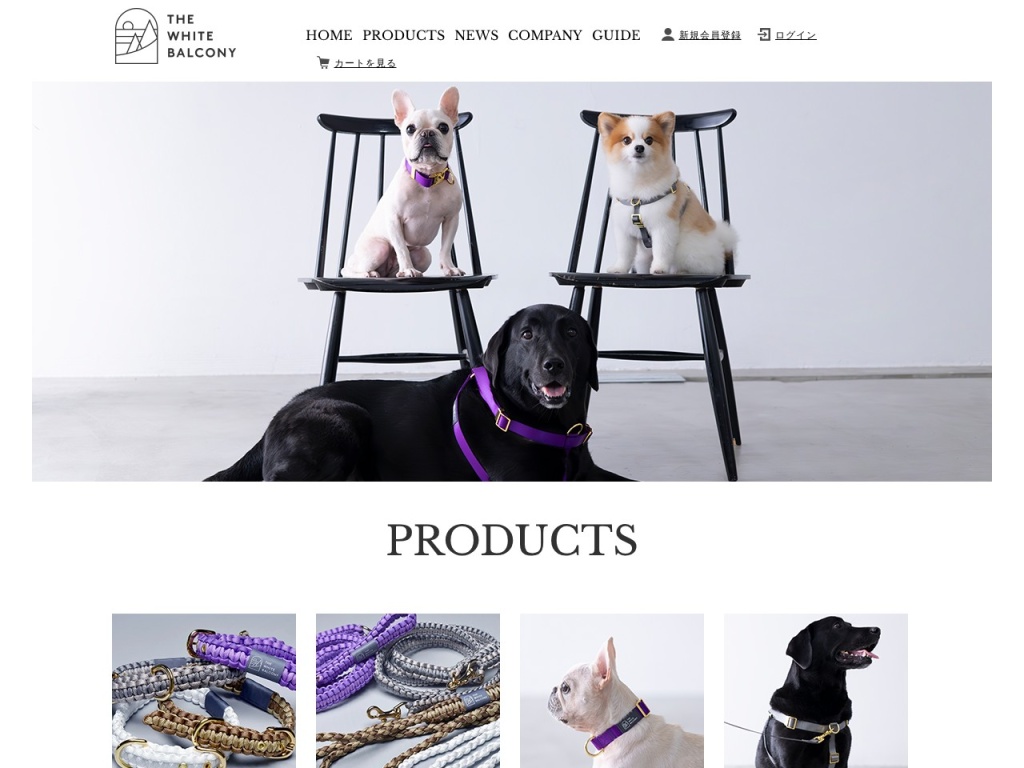Image resolution: width=1024 pixels, height=768 pixels.
Task: Open the braided collars product thumbnail
Action: pyautogui.click(x=204, y=690)
